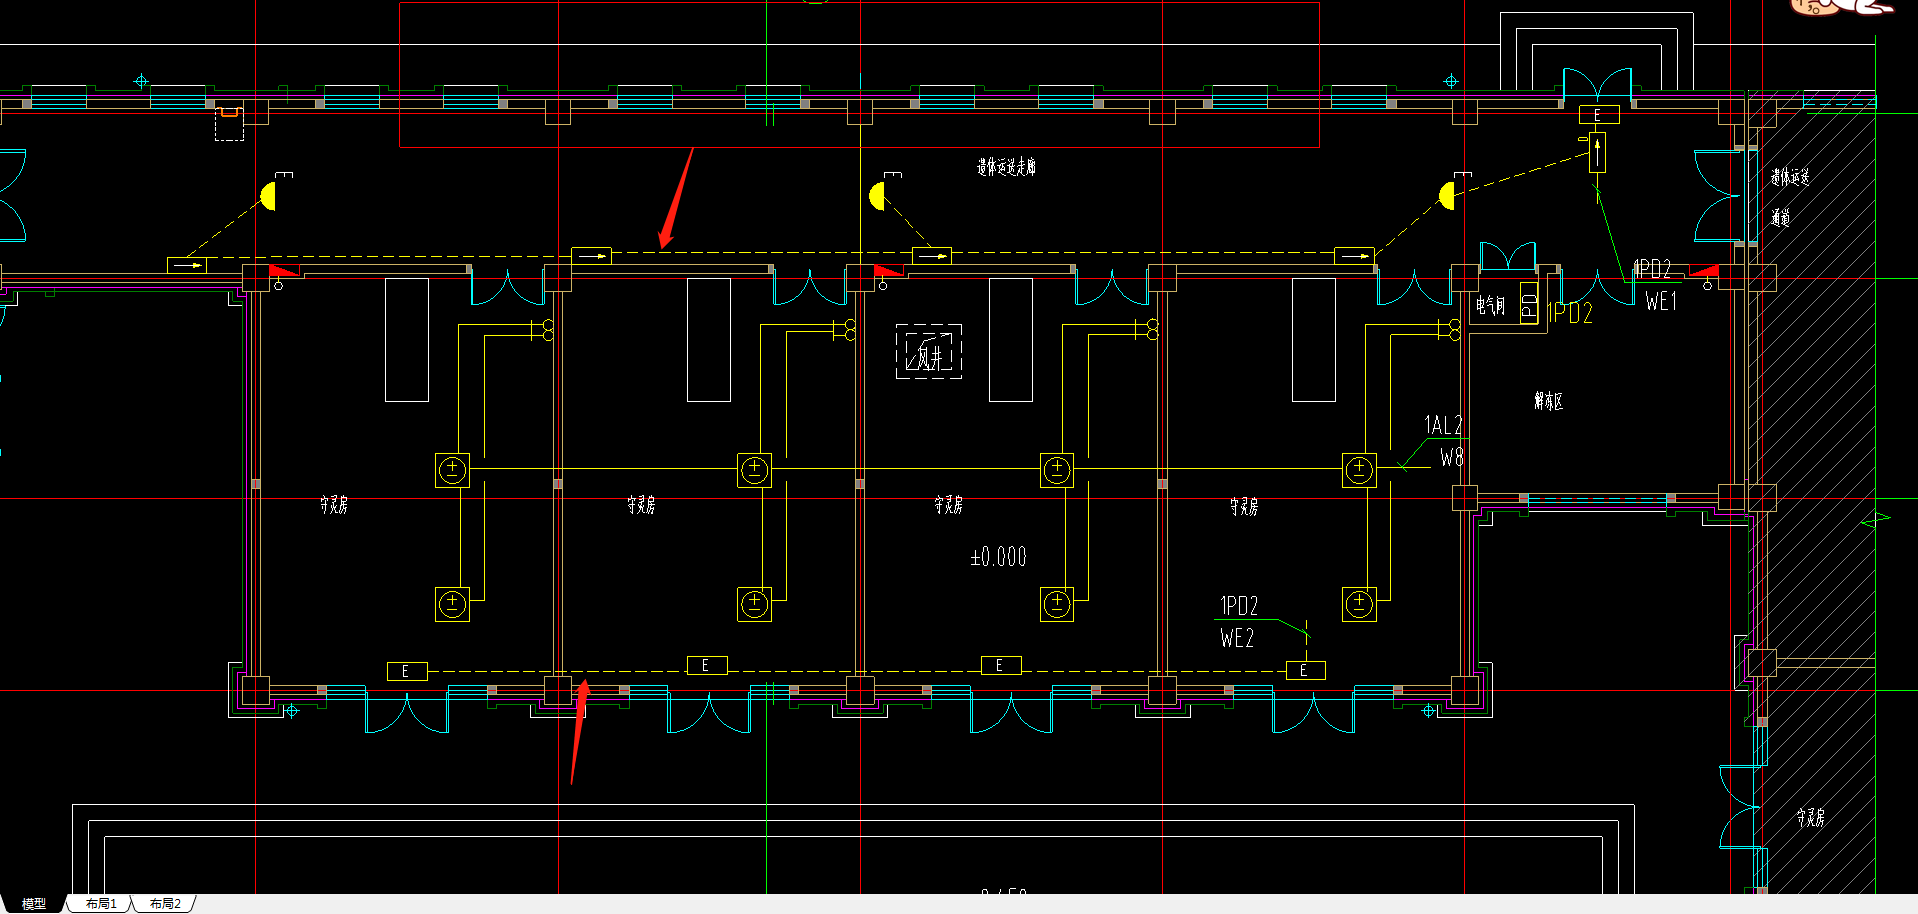Select the leftmost E sign on the bottom wall
Viewport: 1918px width, 914px height.
click(406, 671)
